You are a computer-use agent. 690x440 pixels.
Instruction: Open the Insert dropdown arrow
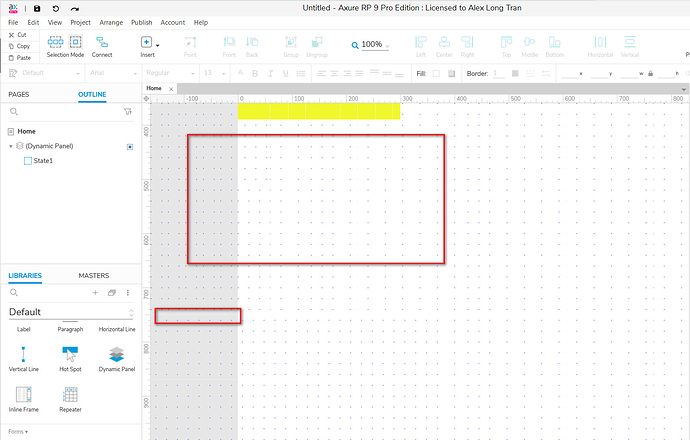(158, 43)
